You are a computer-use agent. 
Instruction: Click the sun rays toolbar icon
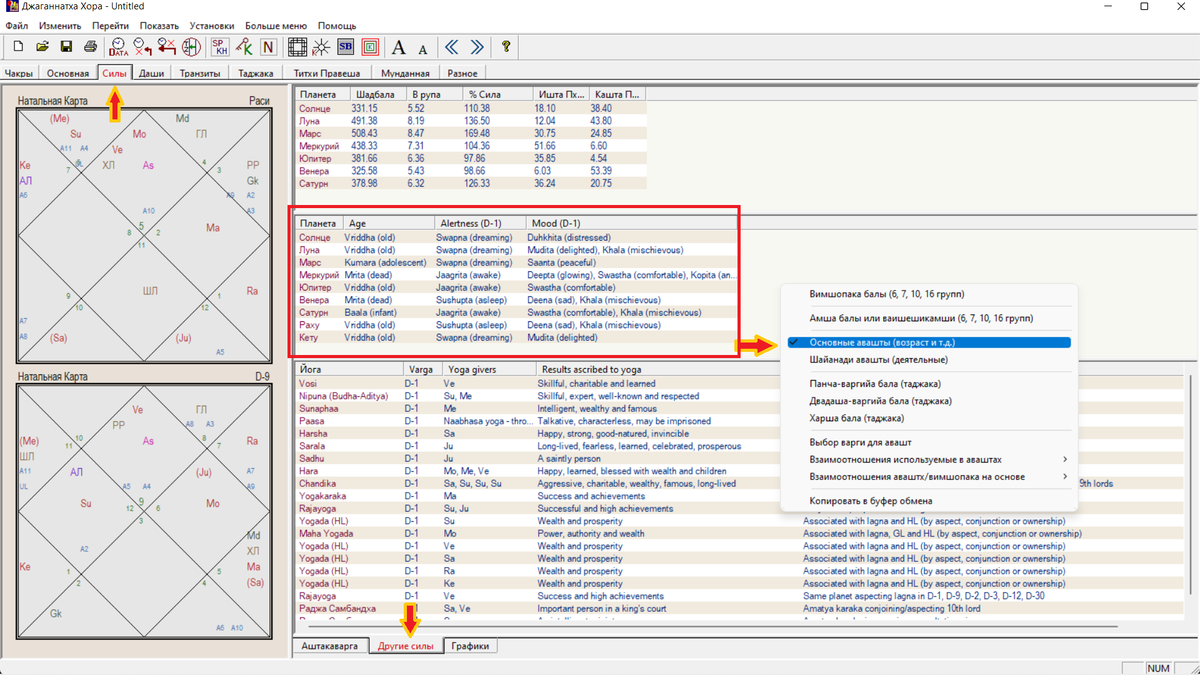pos(321,46)
